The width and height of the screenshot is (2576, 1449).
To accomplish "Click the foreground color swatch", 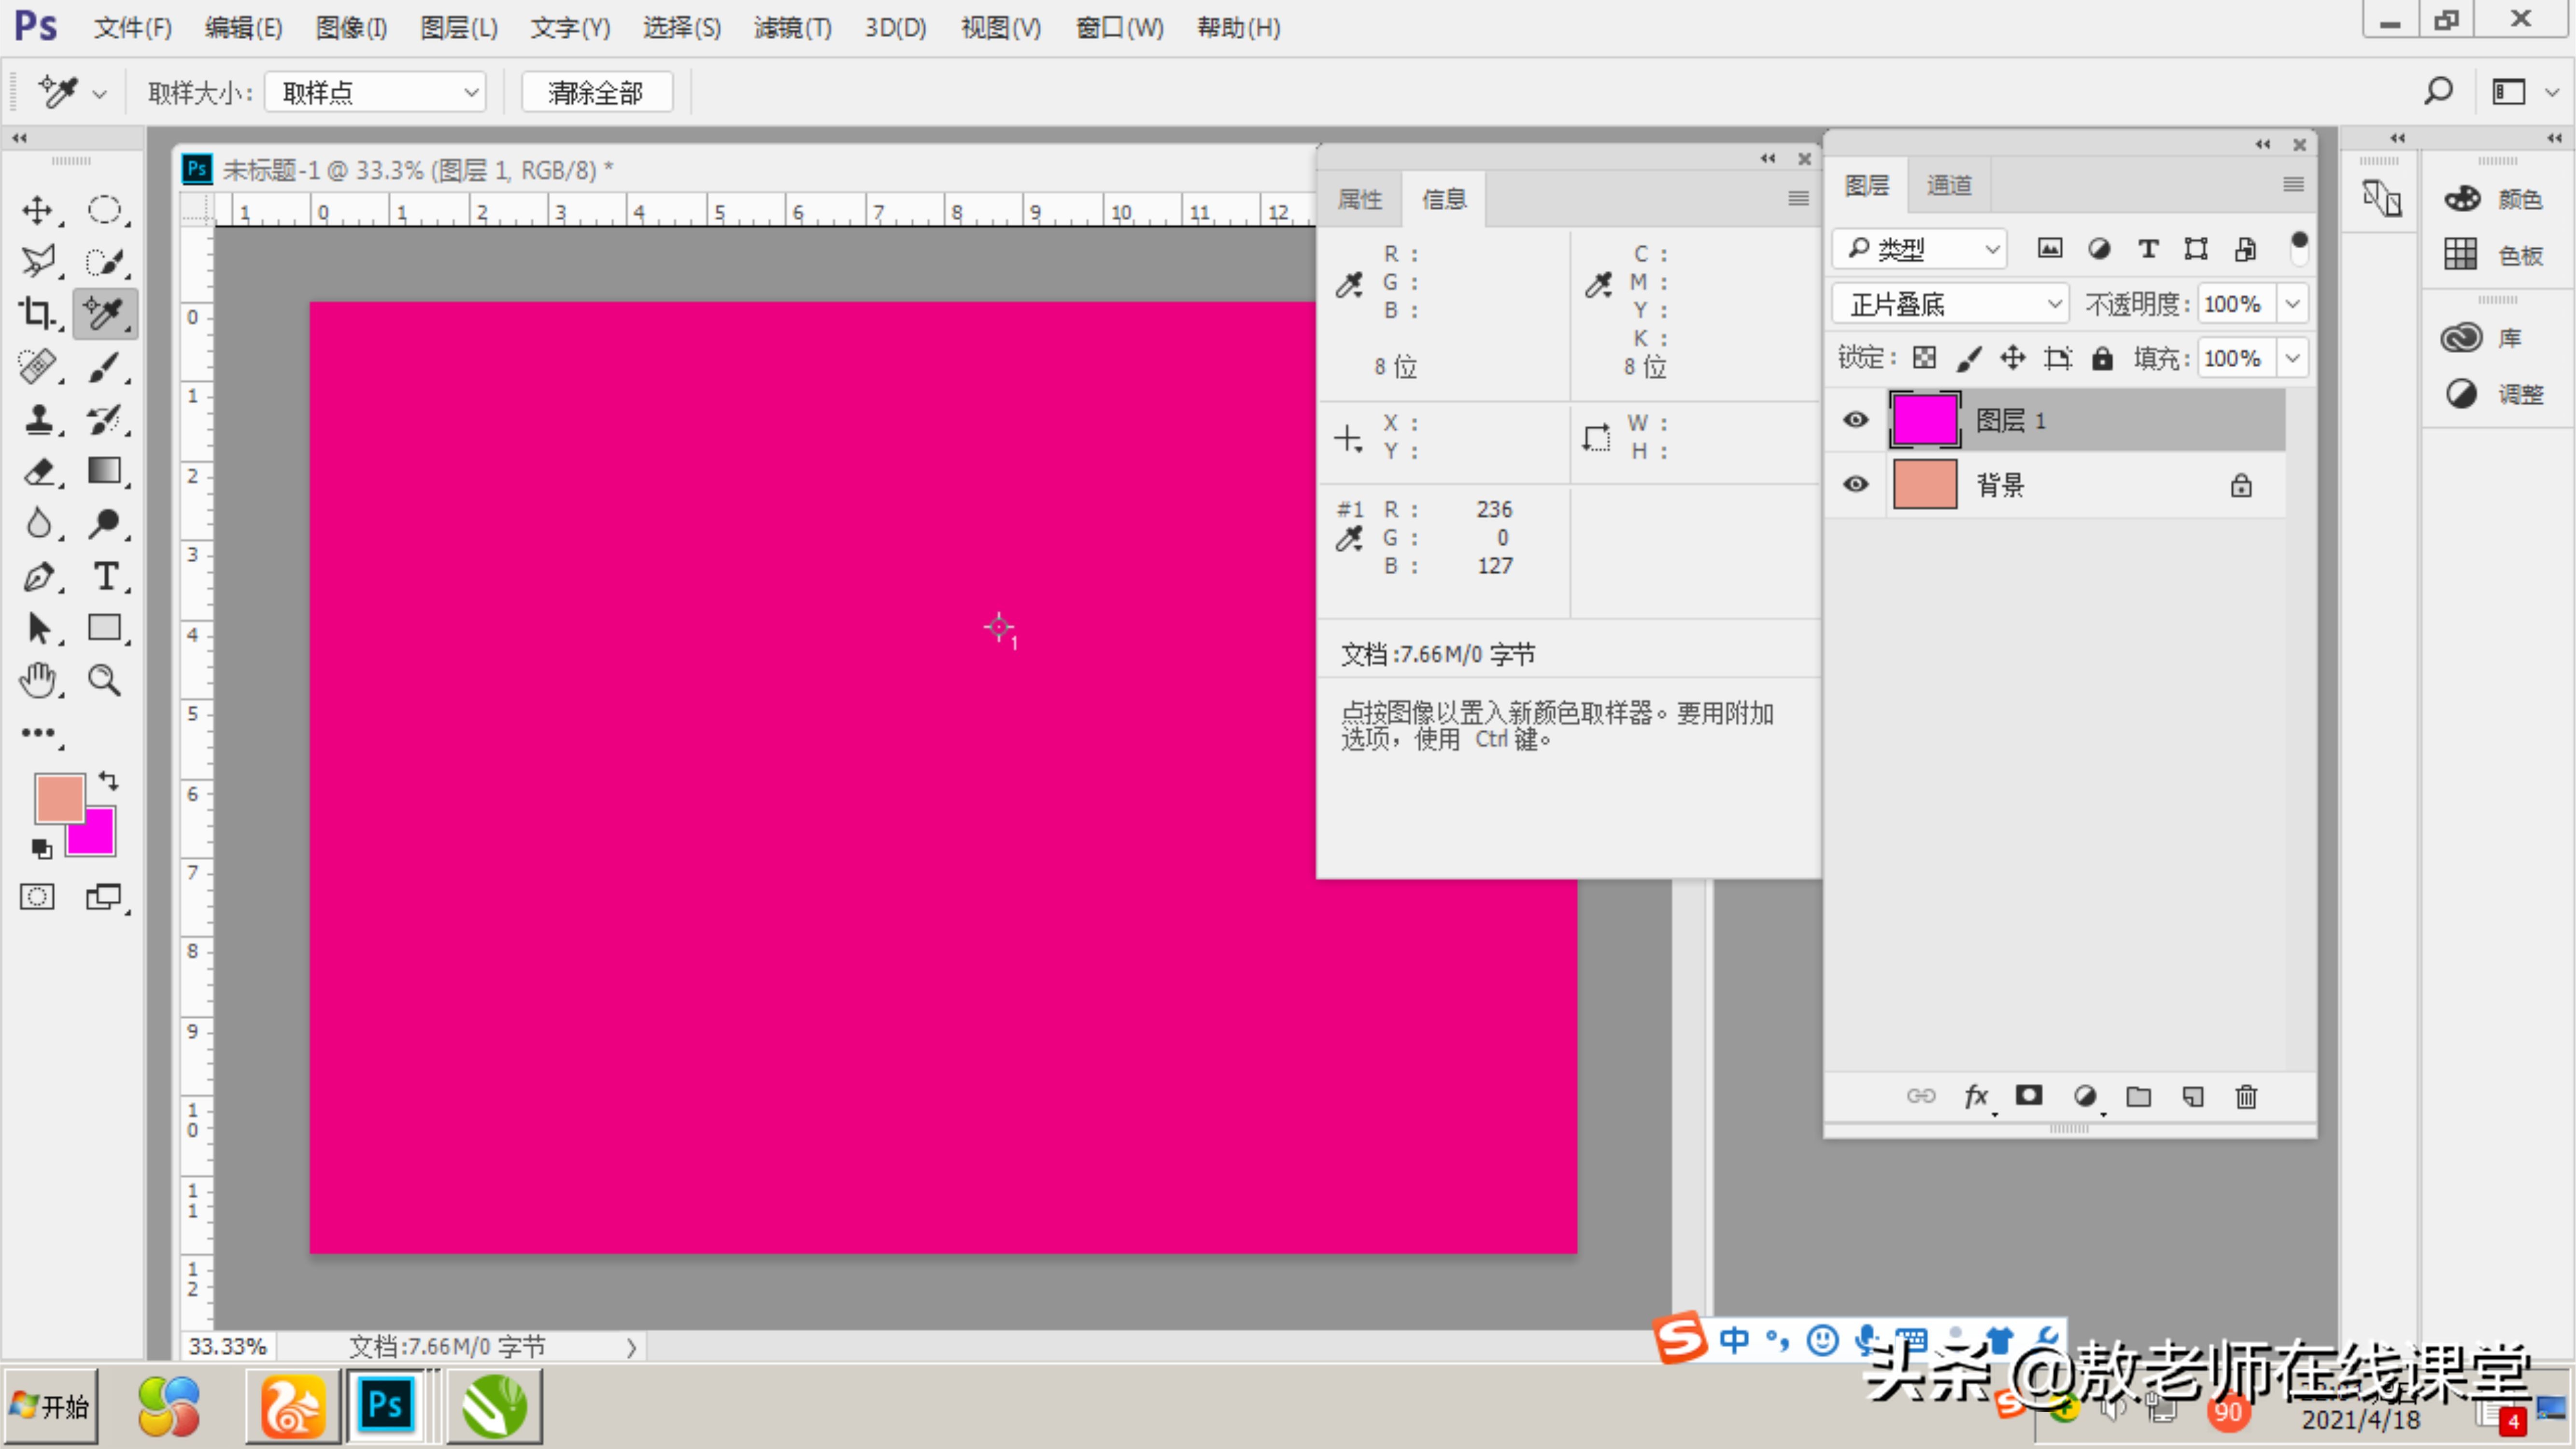I will click(x=59, y=797).
